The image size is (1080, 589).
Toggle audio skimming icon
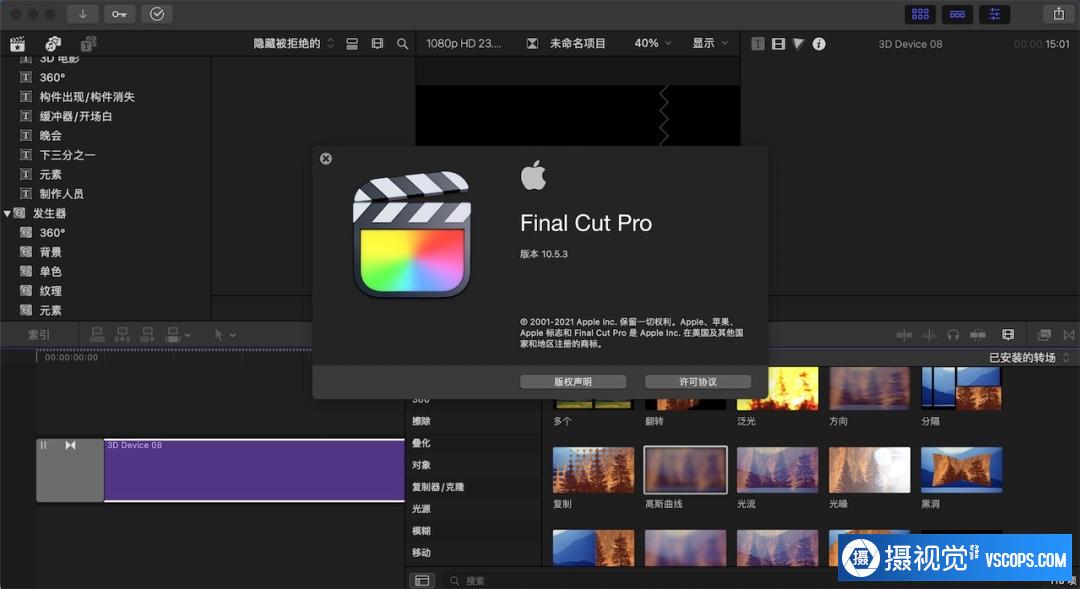[929, 335]
